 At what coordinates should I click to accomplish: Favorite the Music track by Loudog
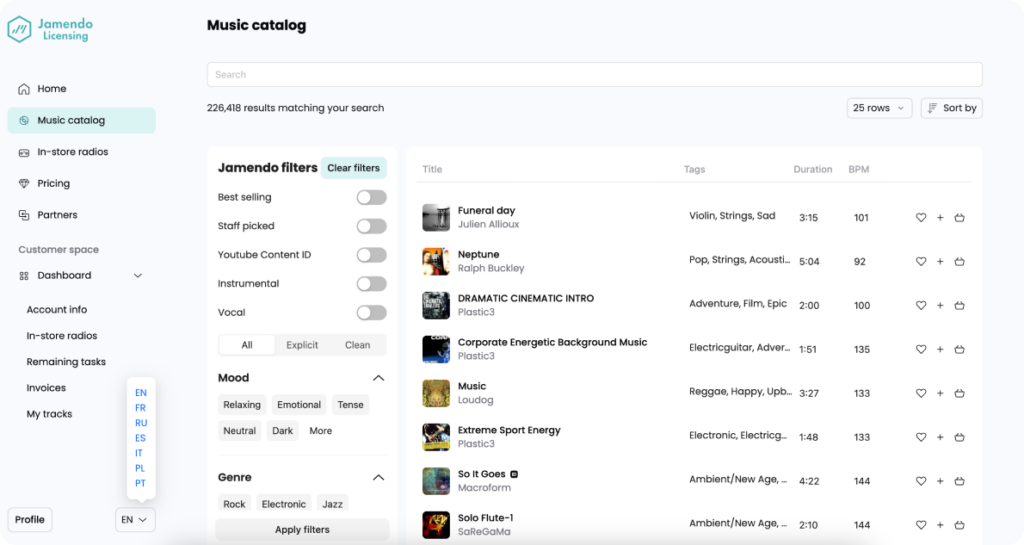(921, 393)
